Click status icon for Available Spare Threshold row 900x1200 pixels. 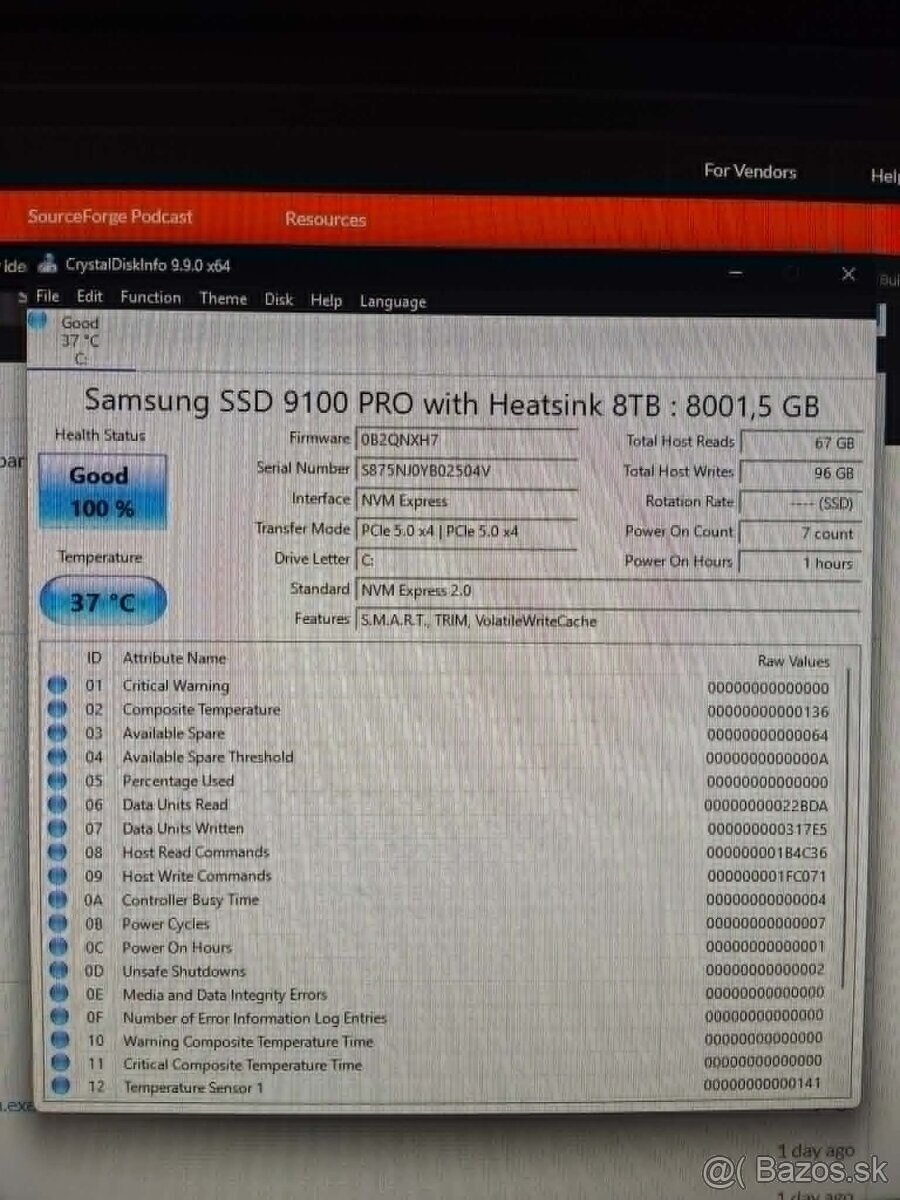pyautogui.click(x=57, y=757)
